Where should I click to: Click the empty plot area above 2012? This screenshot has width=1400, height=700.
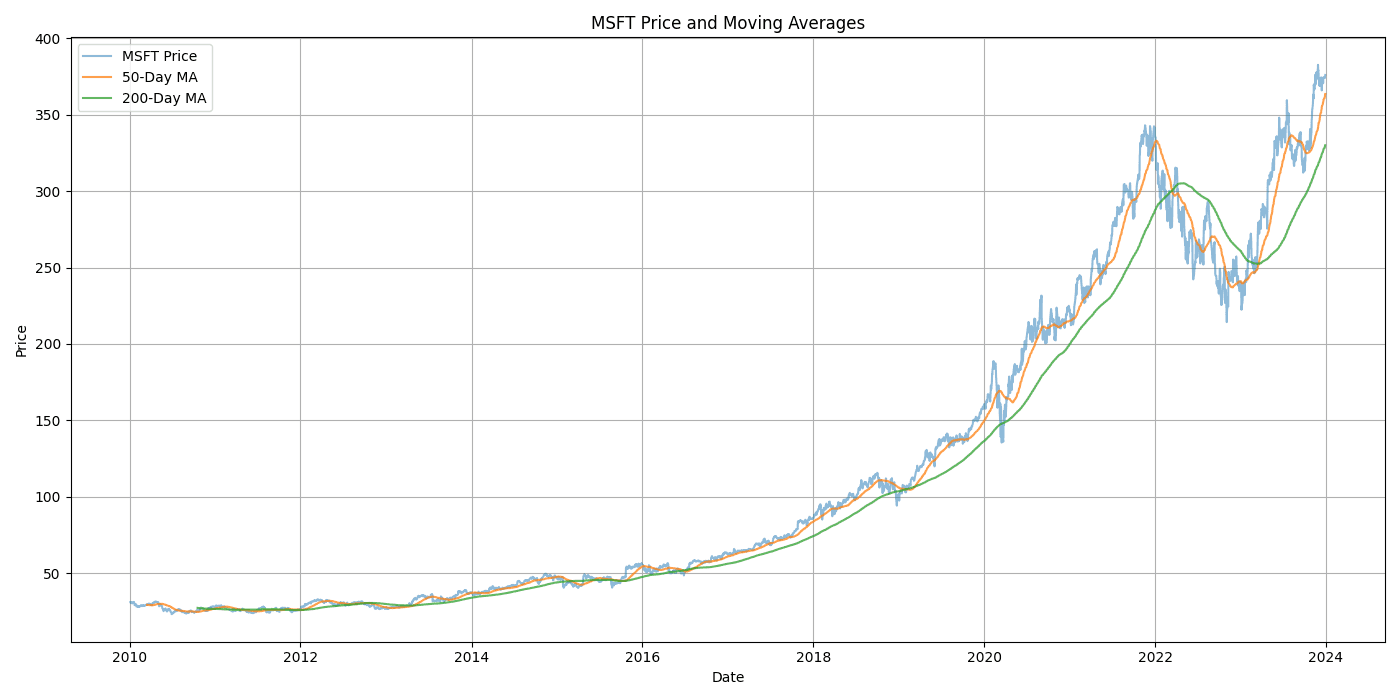tap(302, 300)
